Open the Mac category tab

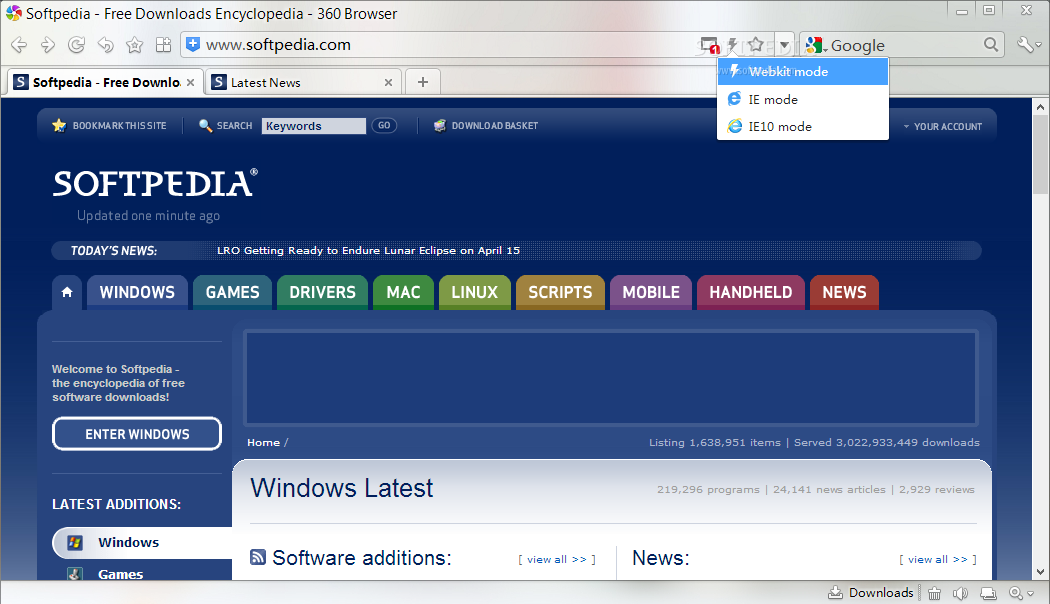click(x=403, y=293)
